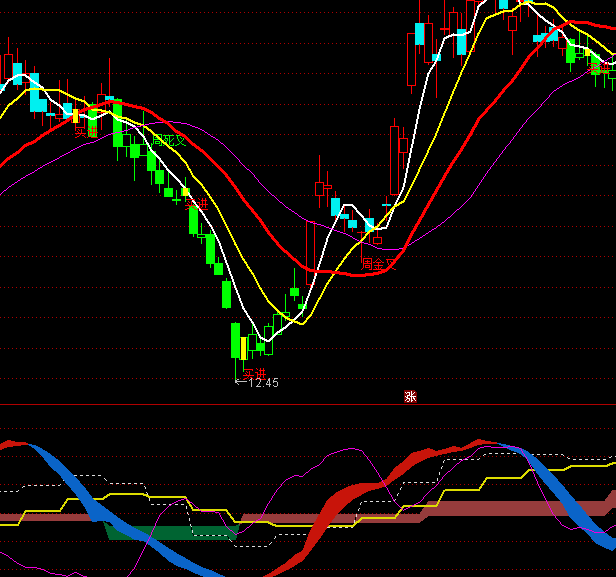Click the green shaded band in indicator panel
This screenshot has height=577, width=616.
(x=170, y=532)
